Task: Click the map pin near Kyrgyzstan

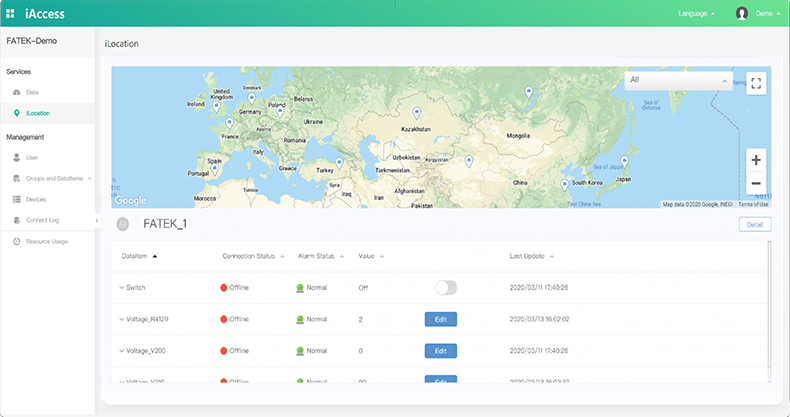Action: coord(469,161)
